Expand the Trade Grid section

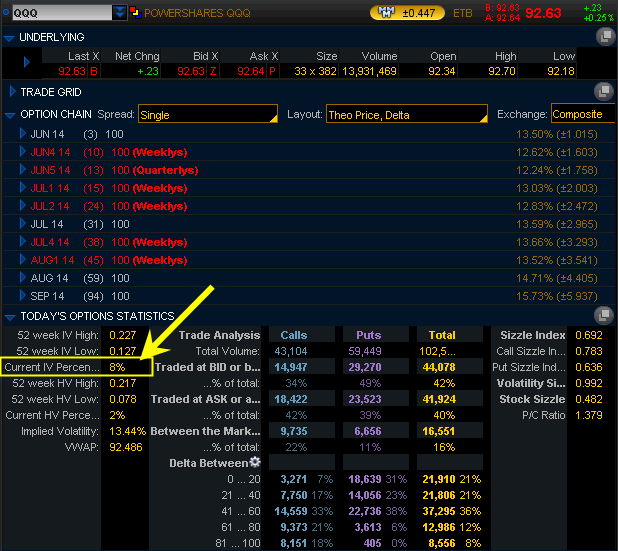pos(10,91)
